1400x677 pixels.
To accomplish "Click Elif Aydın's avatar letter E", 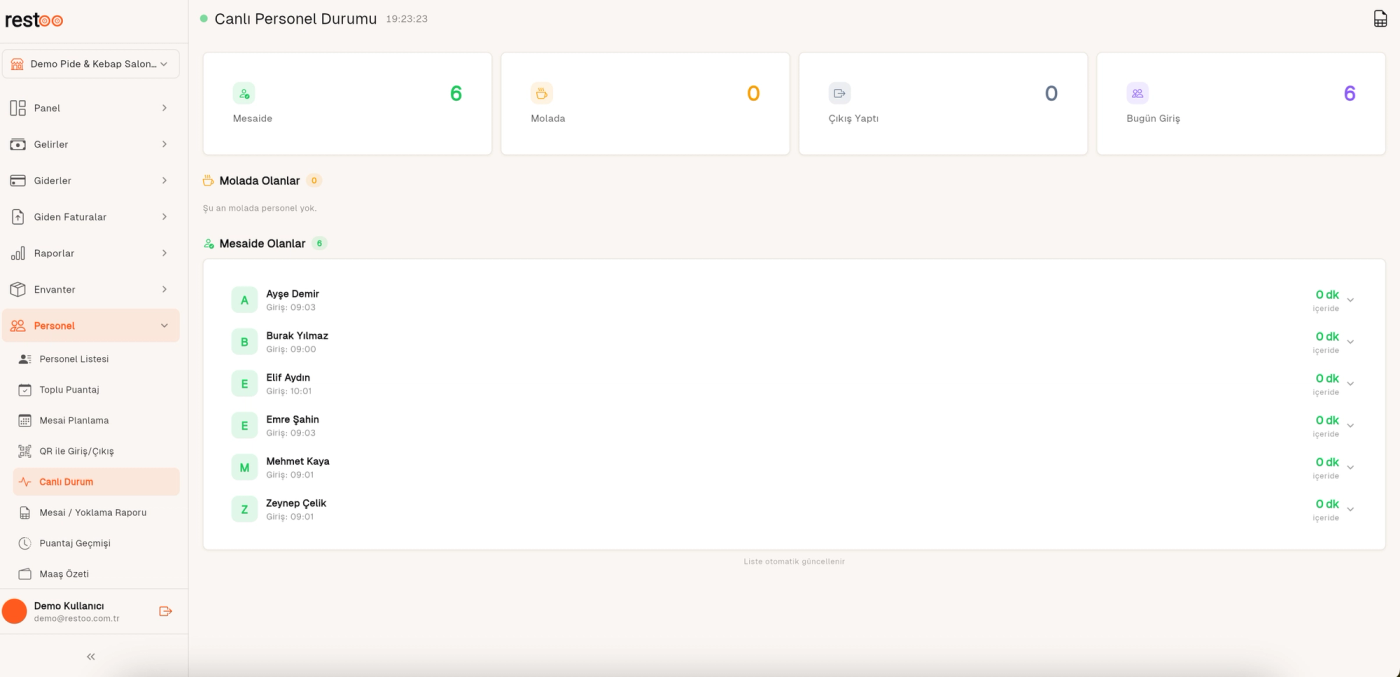I will (x=244, y=384).
